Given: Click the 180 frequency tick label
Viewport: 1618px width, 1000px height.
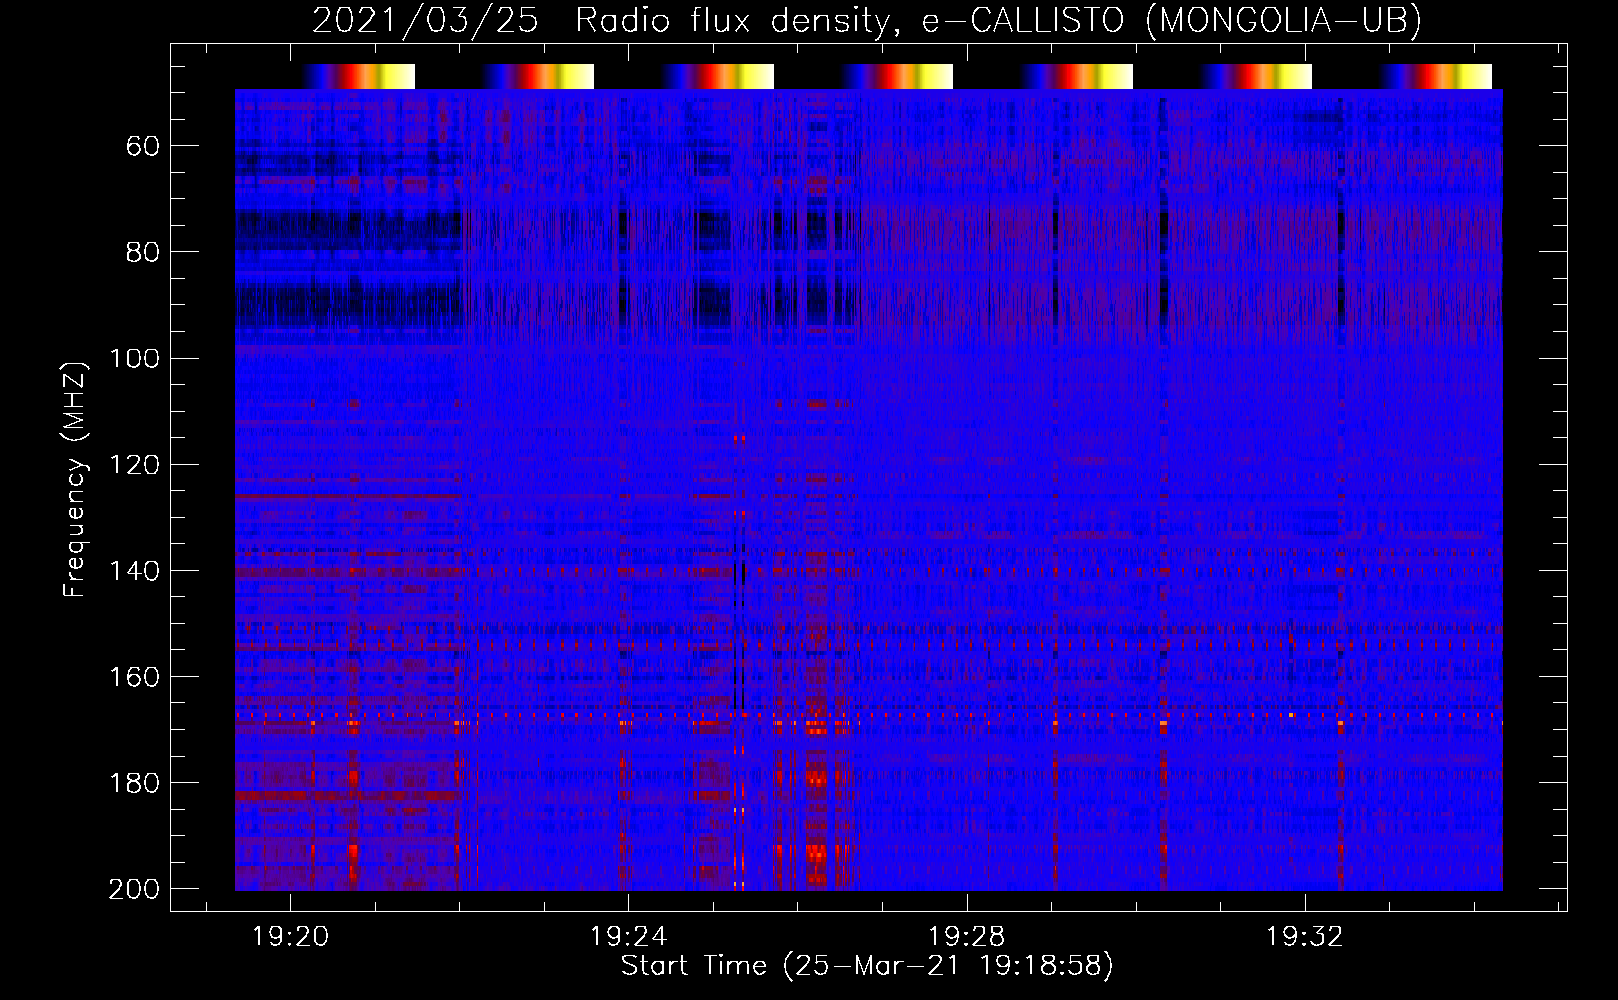Looking at the screenshot, I should click(134, 783).
